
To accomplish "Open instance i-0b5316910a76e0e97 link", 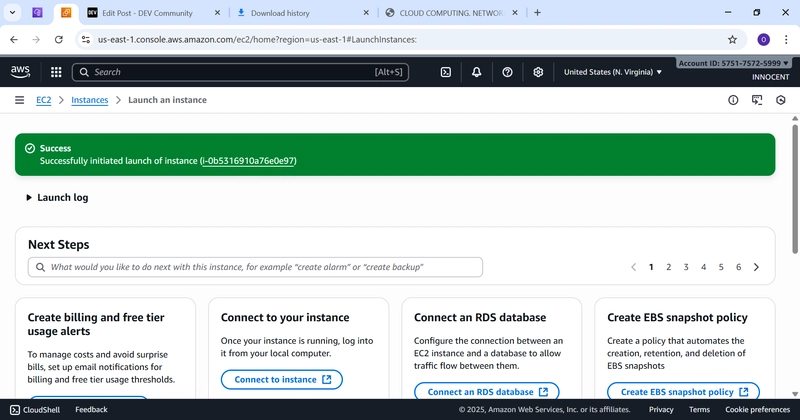I will point(248,161).
